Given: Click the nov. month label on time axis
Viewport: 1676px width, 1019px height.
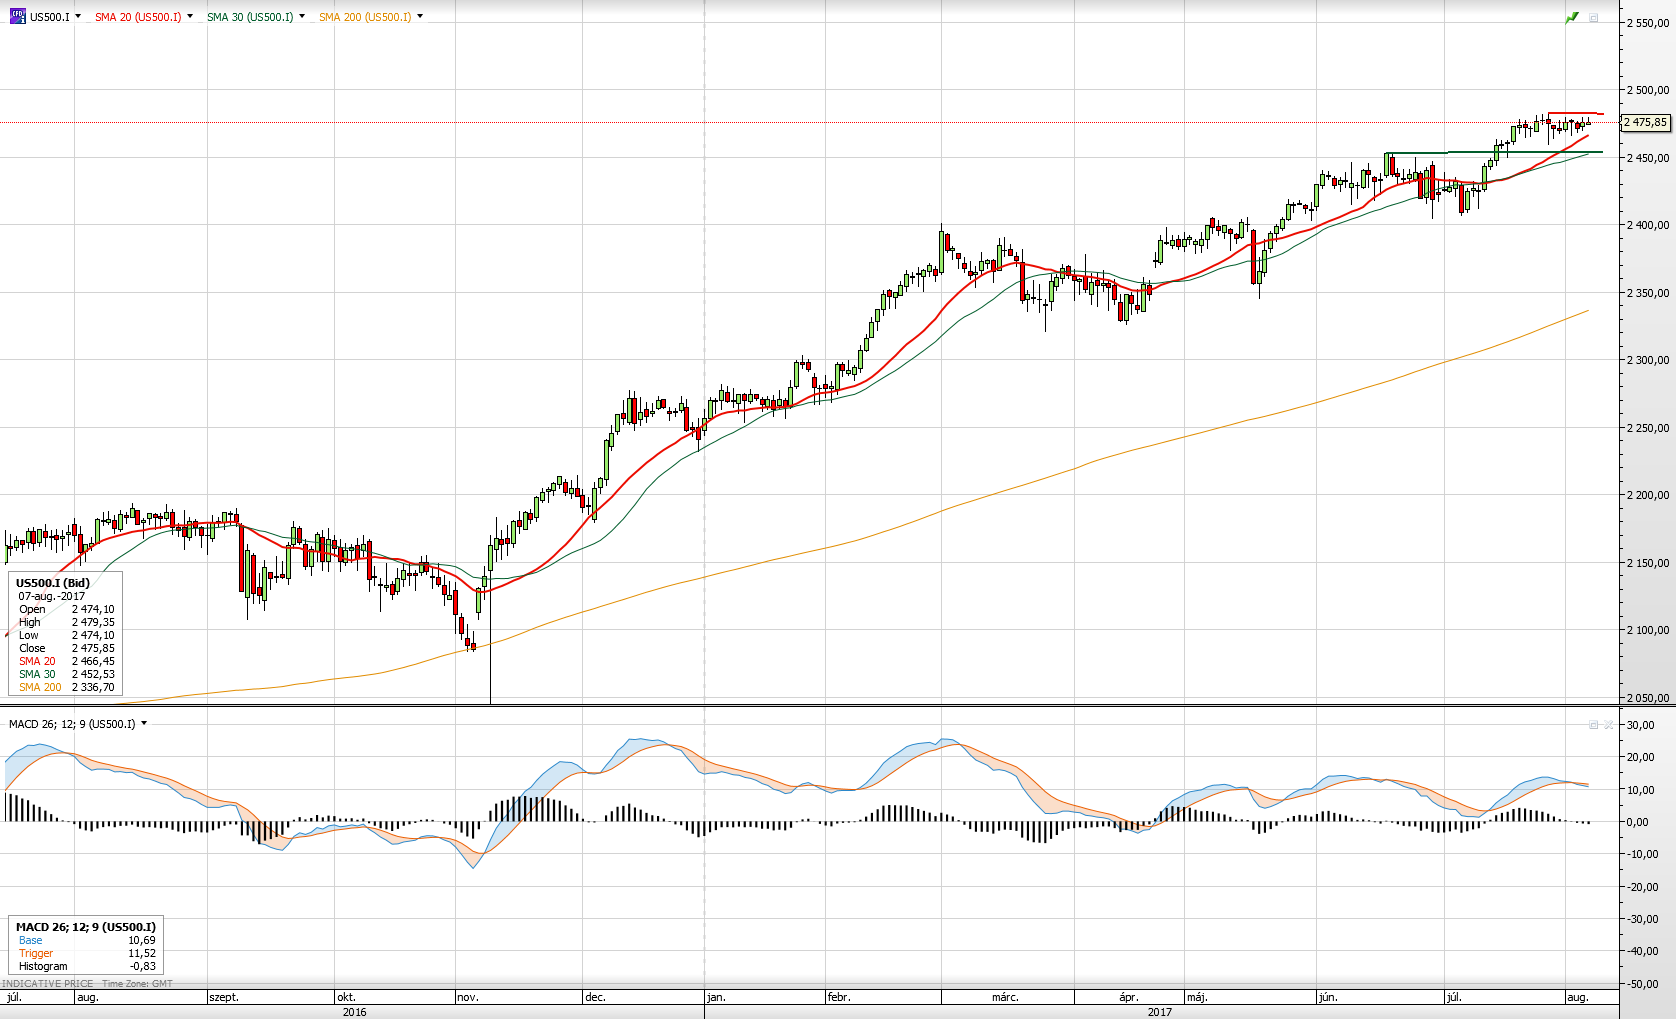Looking at the screenshot, I should (468, 997).
